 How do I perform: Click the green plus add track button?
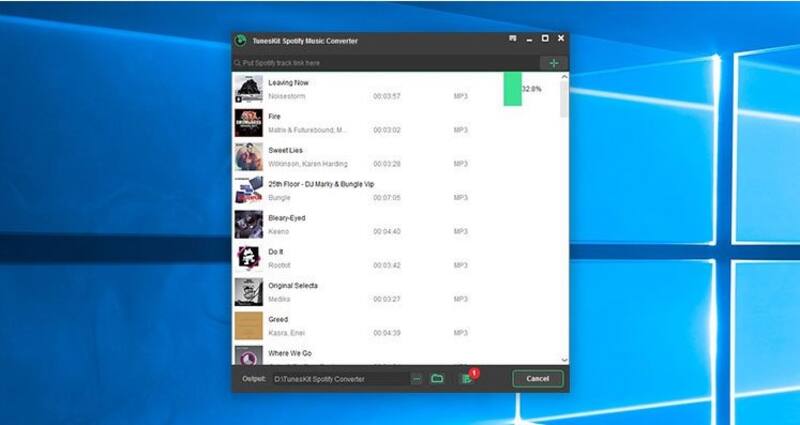[x=553, y=63]
